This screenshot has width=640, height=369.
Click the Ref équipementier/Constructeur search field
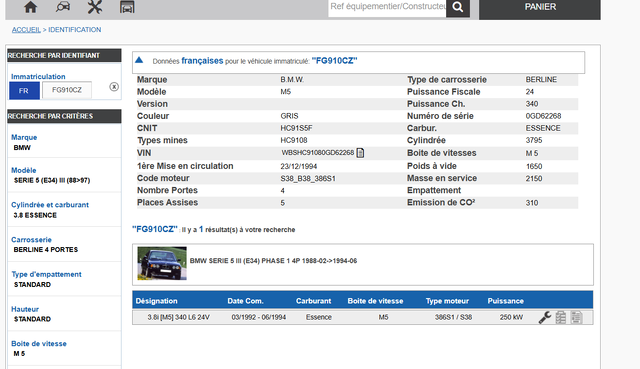pos(387,7)
